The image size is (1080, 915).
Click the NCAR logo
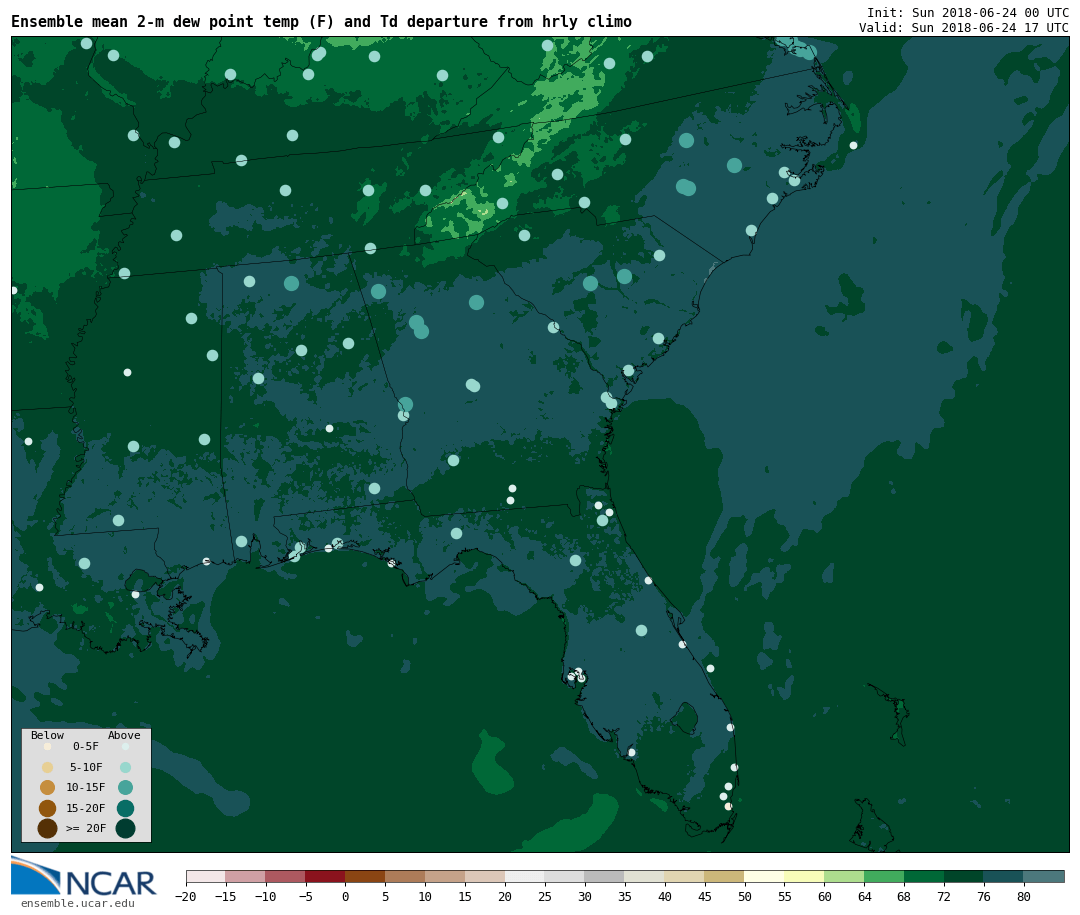click(84, 876)
